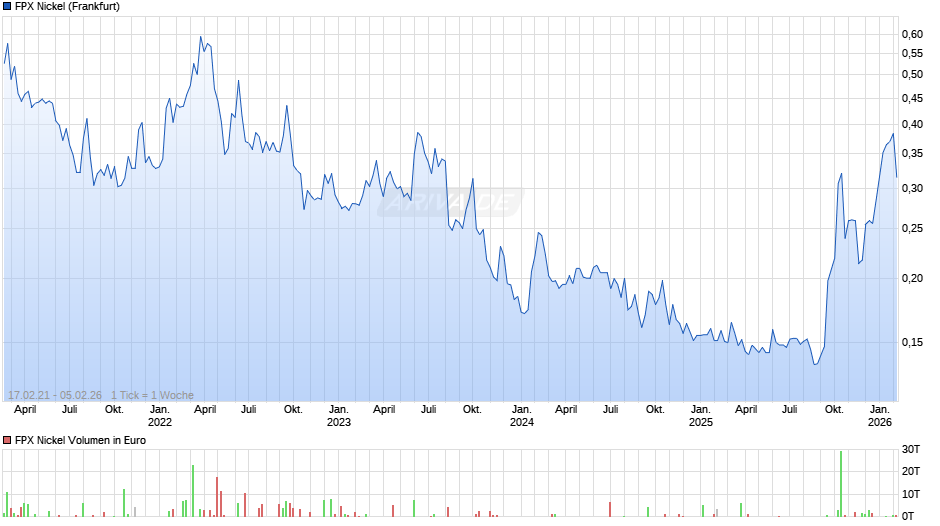Click the tall green volume bar at April 2022
Viewport: 940px width, 526px height.
[x=193, y=491]
